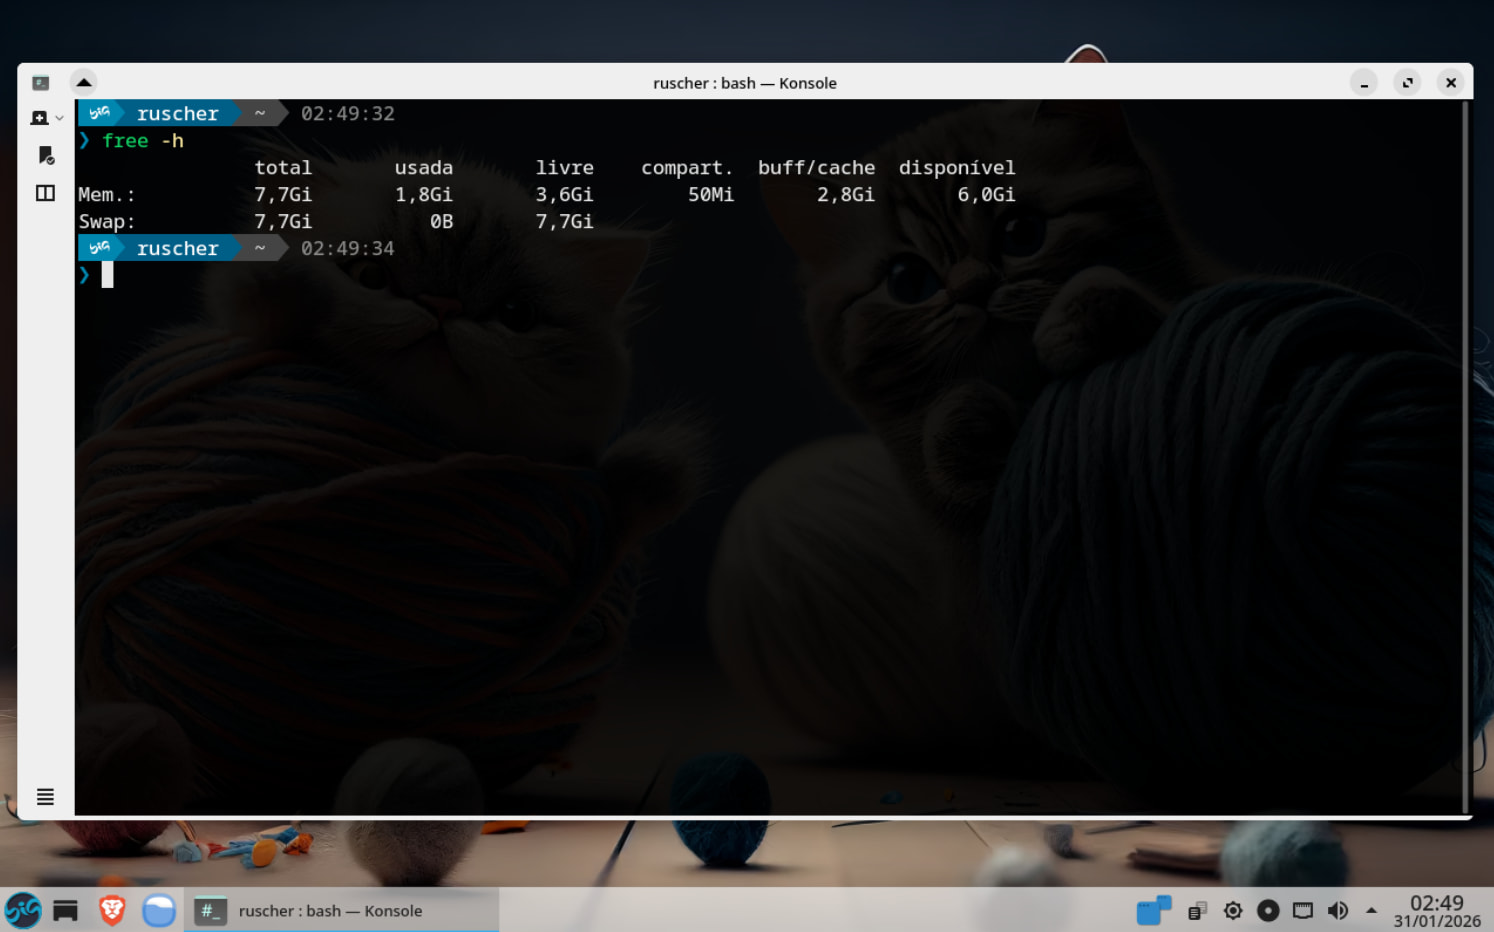This screenshot has height=932, width=1494.
Task: Click the brightness tray icon
Action: tap(1233, 910)
